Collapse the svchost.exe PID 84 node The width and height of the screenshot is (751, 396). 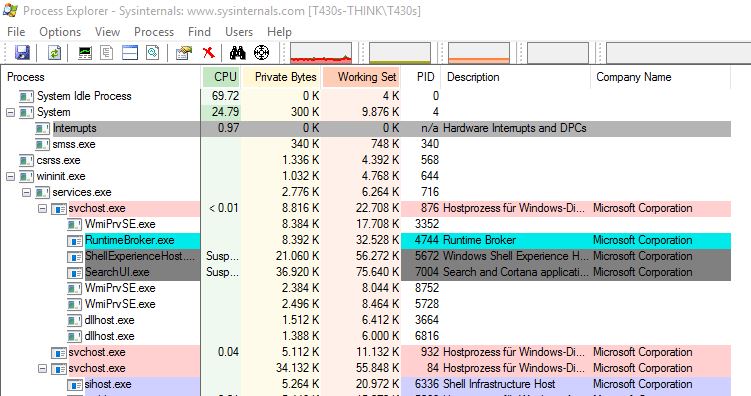(43, 368)
